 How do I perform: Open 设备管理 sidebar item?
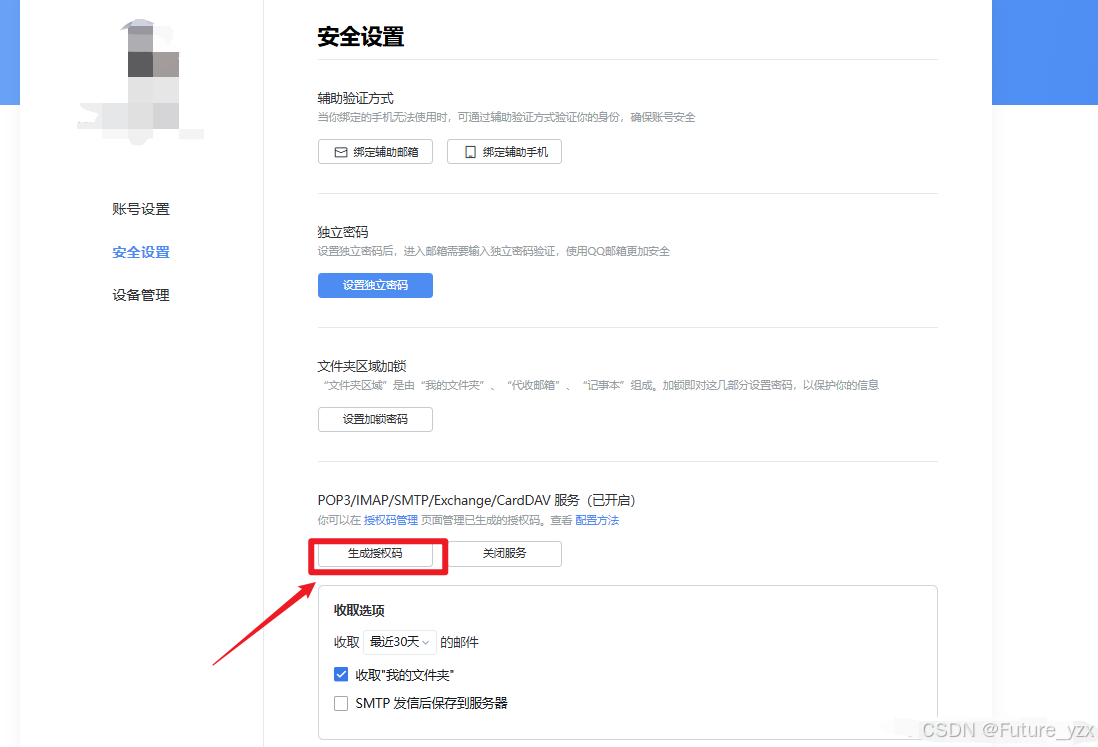141,295
